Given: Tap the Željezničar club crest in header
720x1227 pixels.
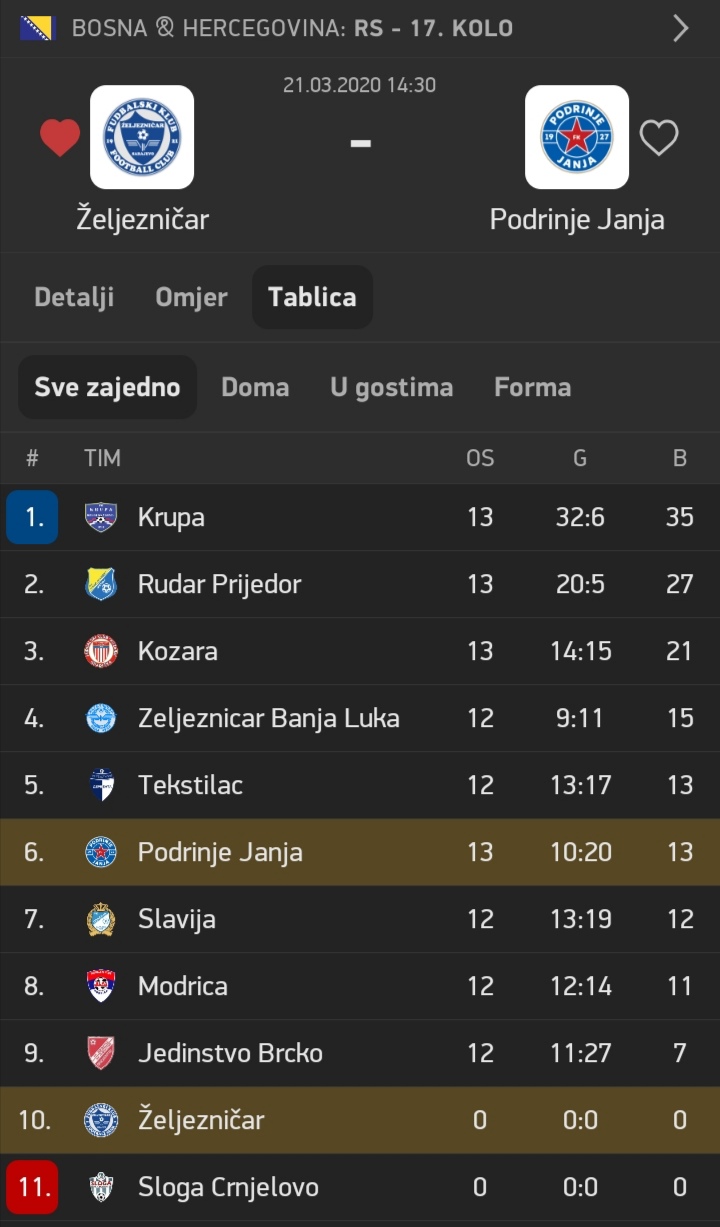Looking at the screenshot, I should pos(142,137).
